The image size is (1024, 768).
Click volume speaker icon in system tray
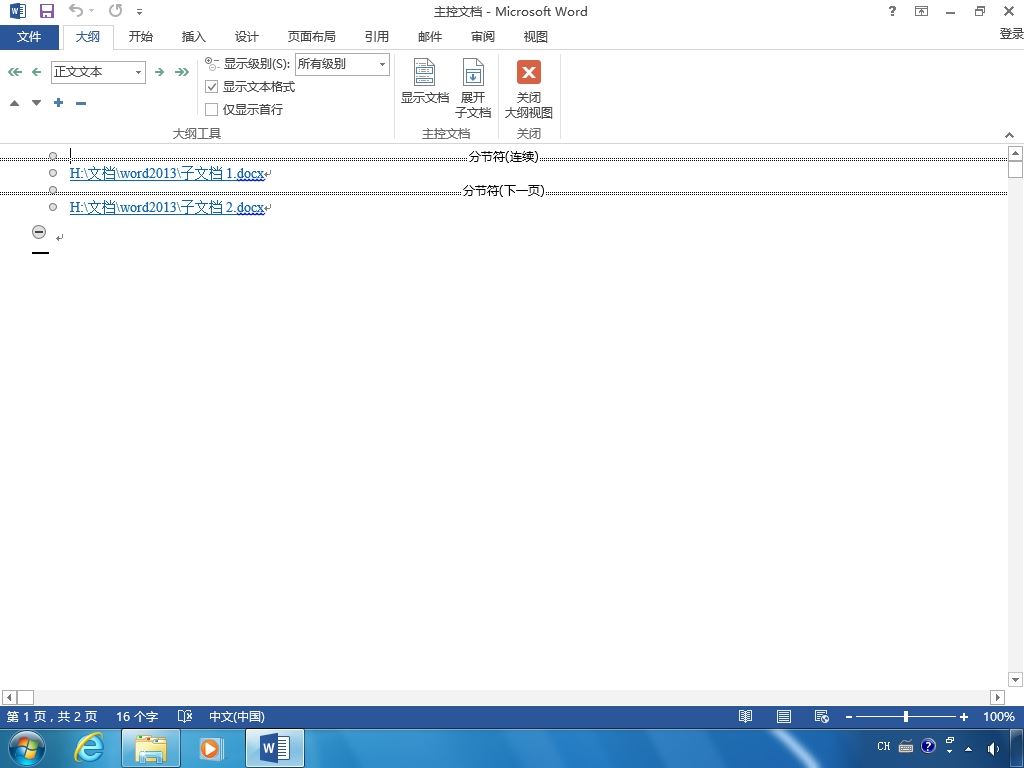tap(993, 748)
